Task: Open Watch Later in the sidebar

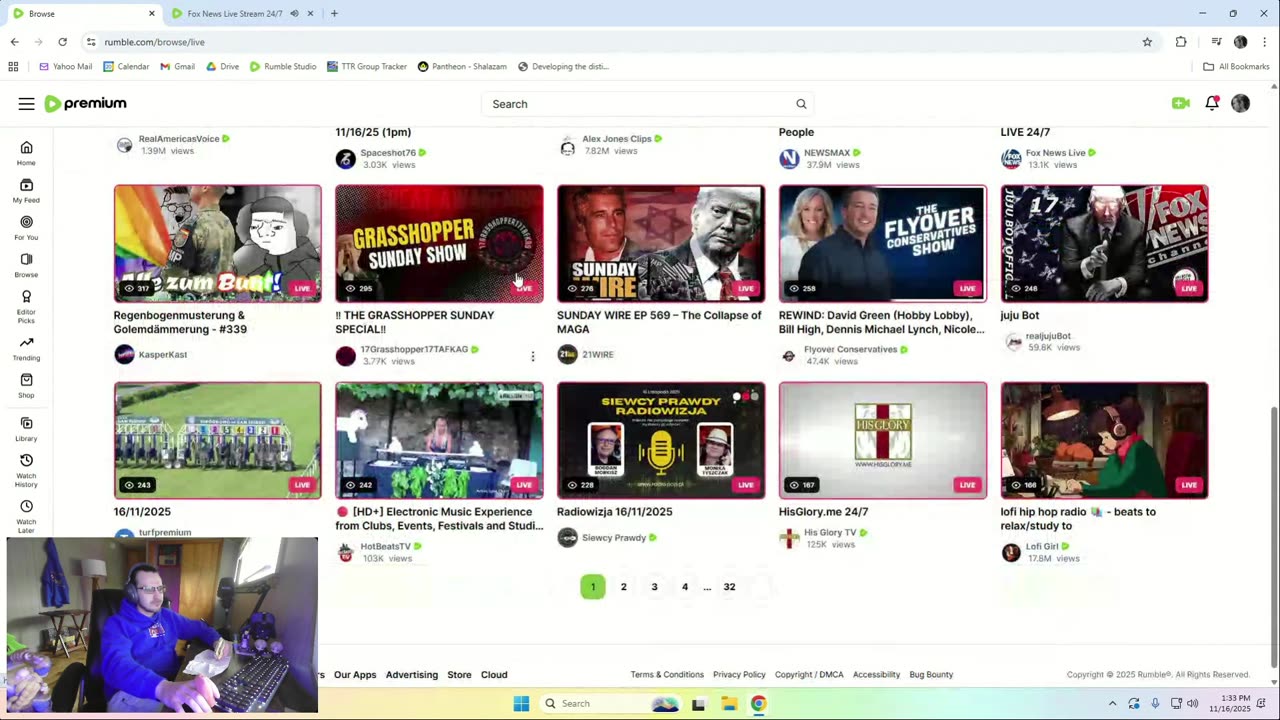Action: coord(26,516)
